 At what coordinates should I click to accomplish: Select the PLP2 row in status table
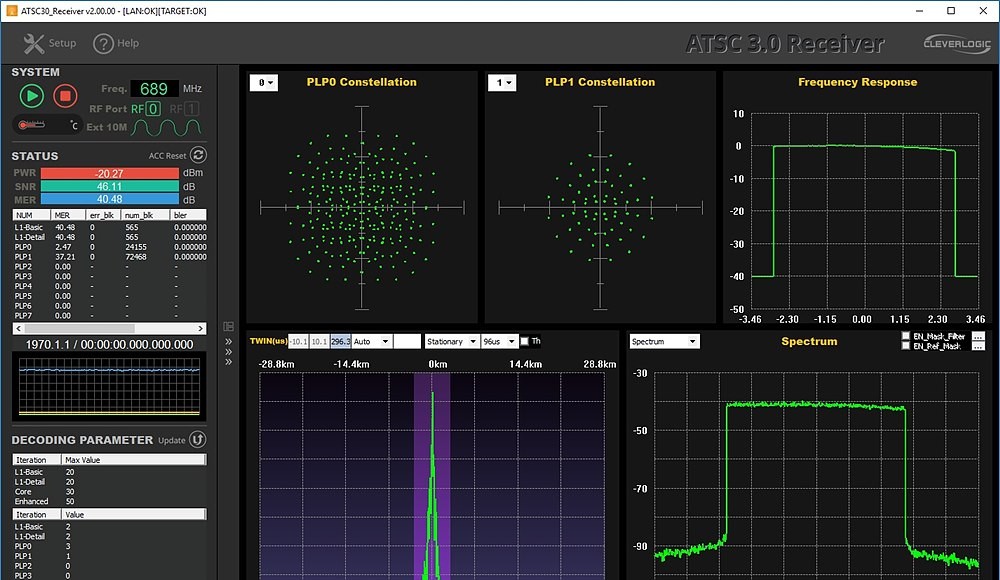110,267
